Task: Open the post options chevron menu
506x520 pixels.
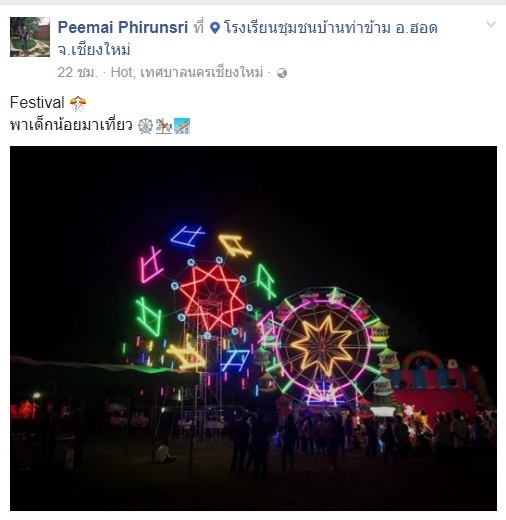Action: tap(491, 24)
